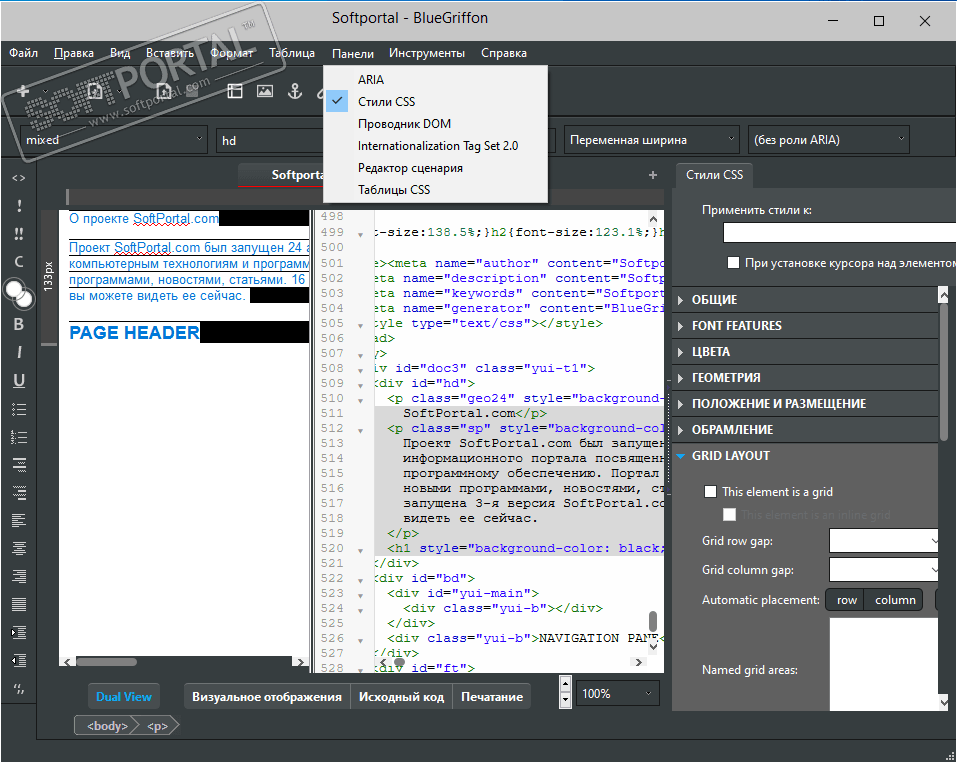Open the Переменная ширина font dropdown
Screen dimensions: 957x763
[652, 140]
